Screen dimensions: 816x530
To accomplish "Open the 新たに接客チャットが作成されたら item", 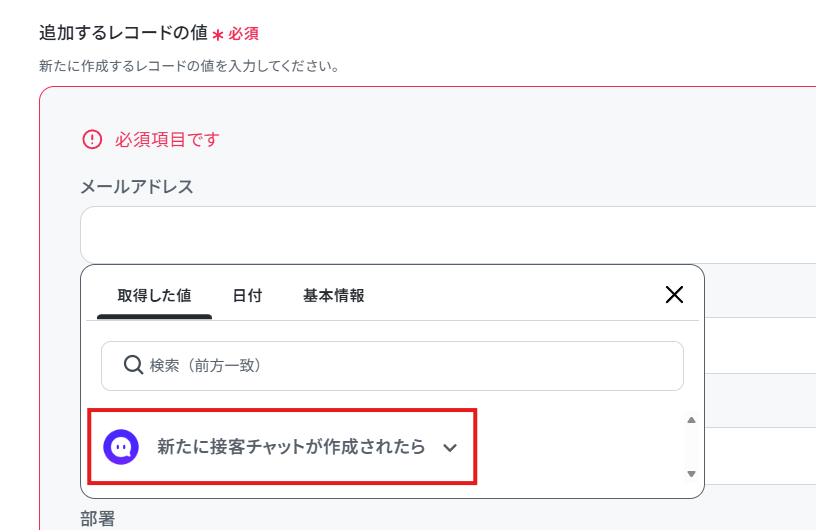I will tap(282, 447).
